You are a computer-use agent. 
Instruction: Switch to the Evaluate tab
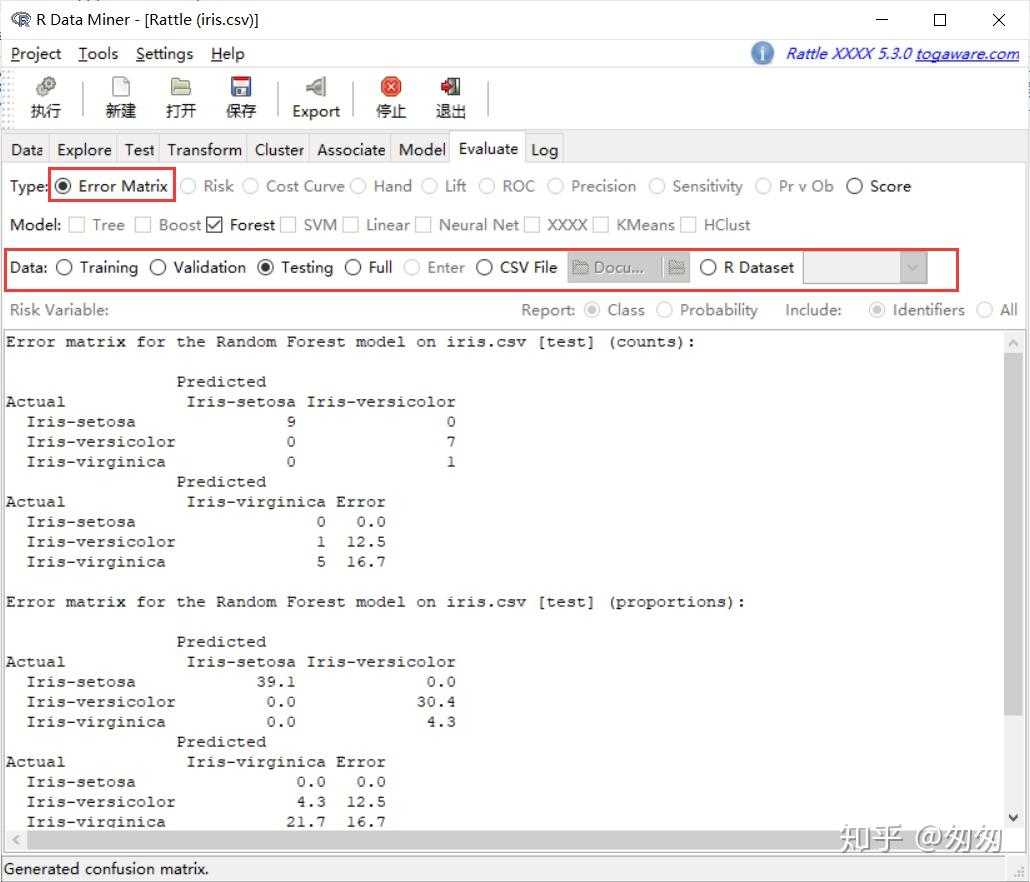[488, 148]
